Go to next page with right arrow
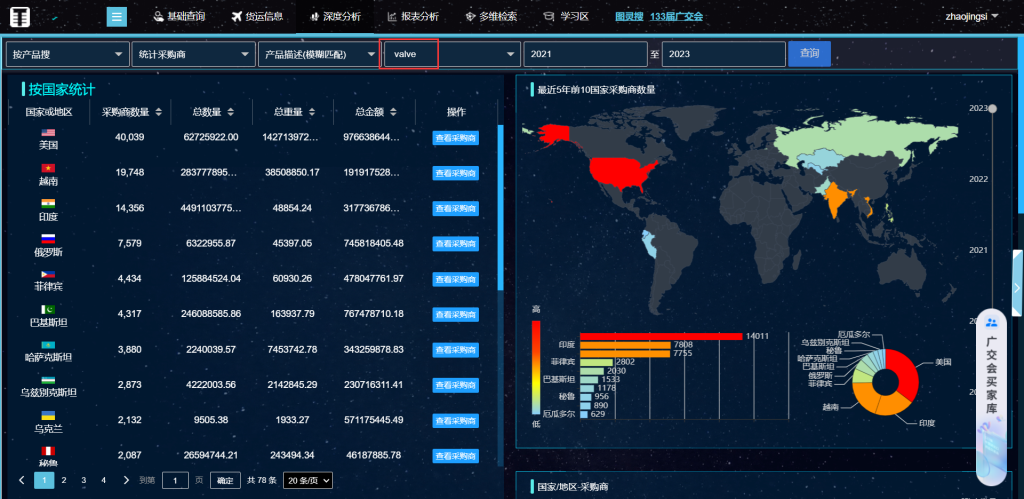This screenshot has height=499, width=1024. tap(126, 480)
